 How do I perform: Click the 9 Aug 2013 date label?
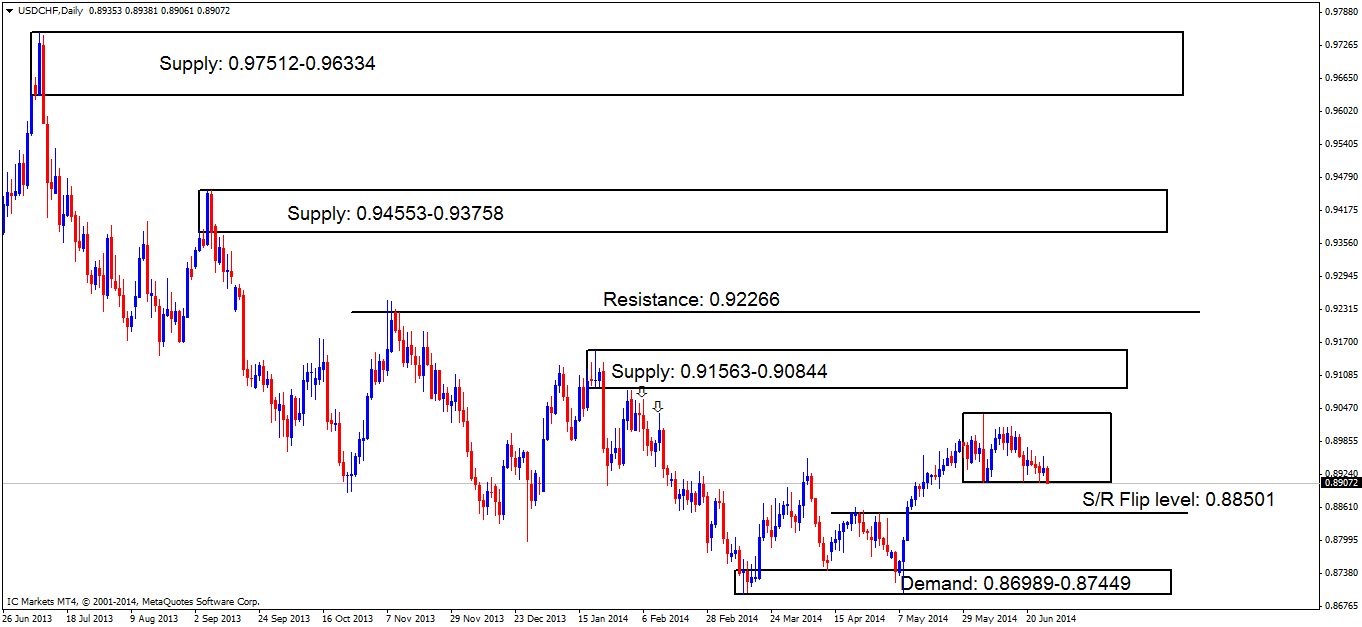pos(154,619)
